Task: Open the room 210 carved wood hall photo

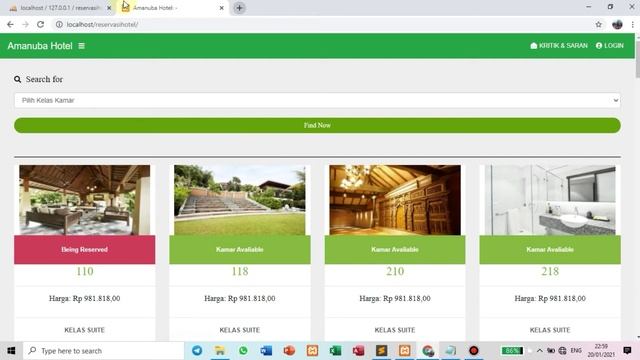Action: (x=395, y=200)
